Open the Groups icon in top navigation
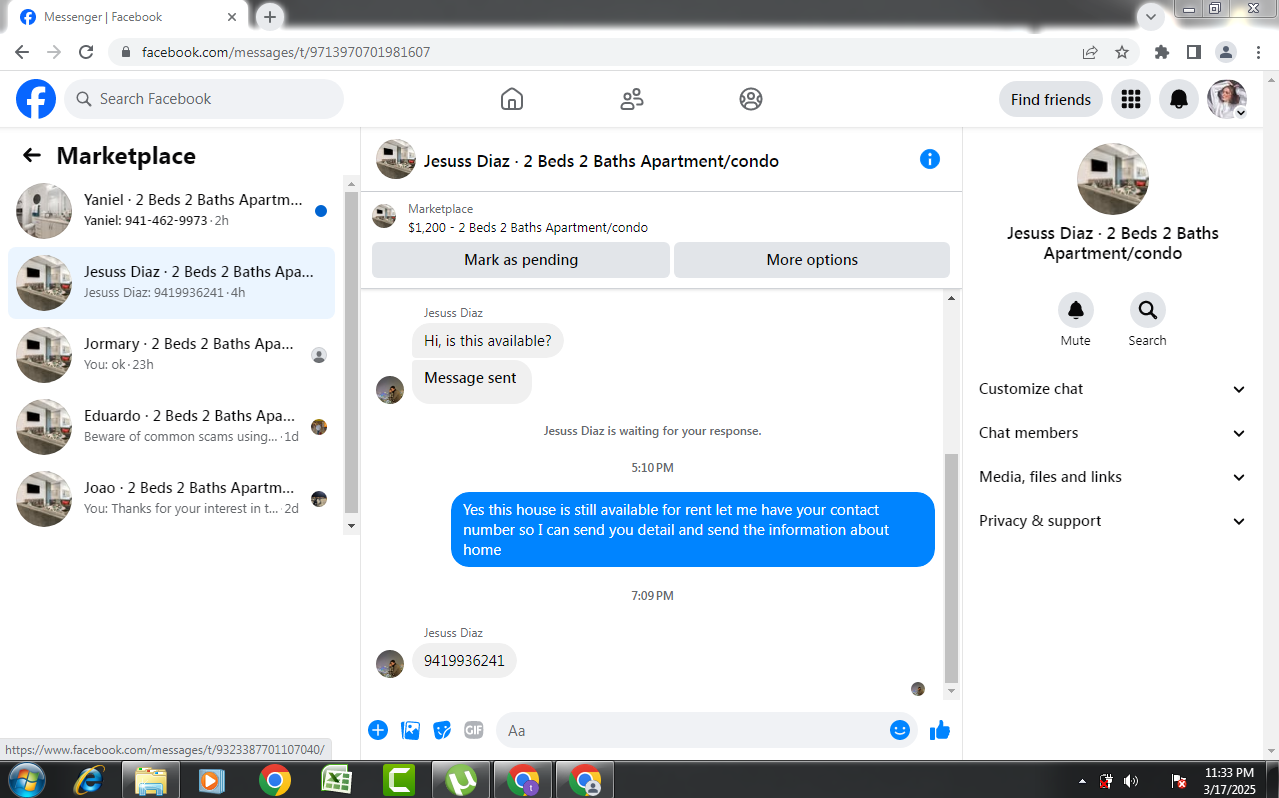 751,99
